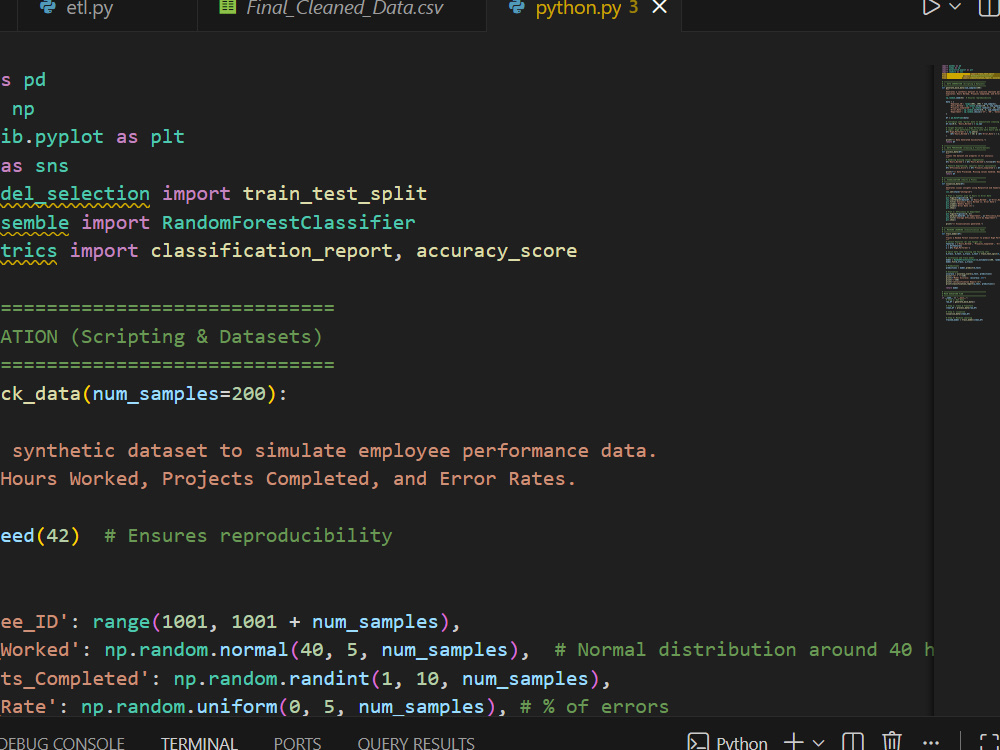Show the QUERY RESULTS panel tab
The height and width of the screenshot is (750, 1000).
(x=416, y=743)
